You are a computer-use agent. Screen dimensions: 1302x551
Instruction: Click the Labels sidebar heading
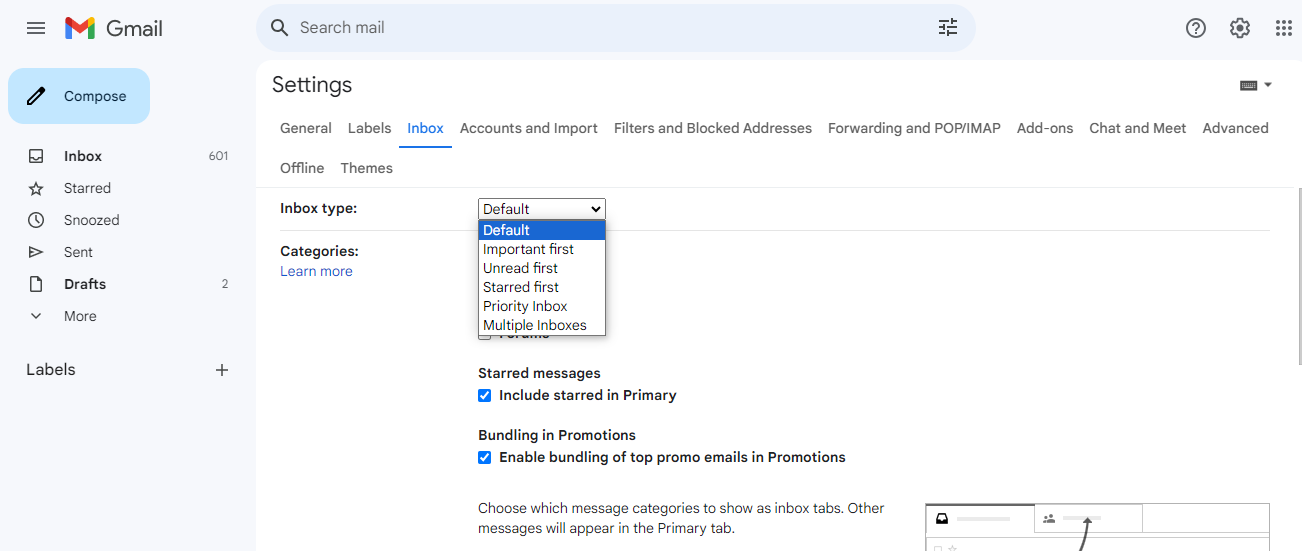(51, 370)
